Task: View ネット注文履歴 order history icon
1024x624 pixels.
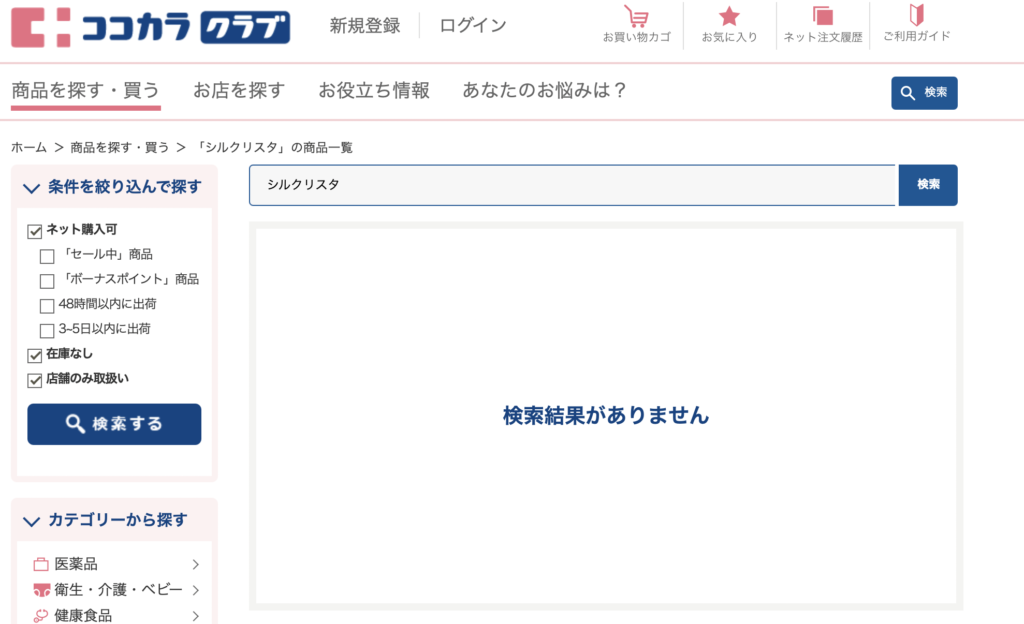Action: [823, 24]
